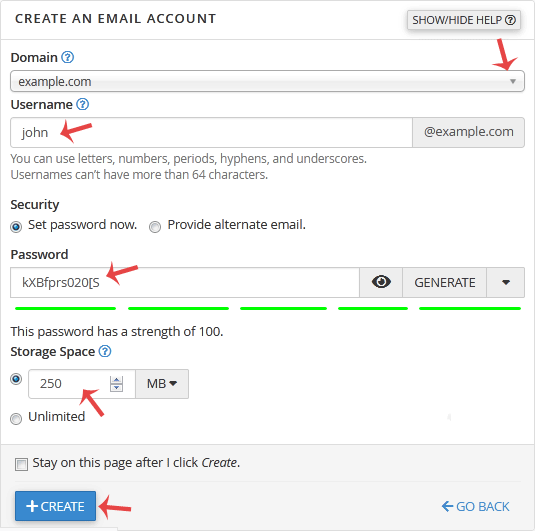This screenshot has width=535, height=531.
Task: Click the Username field containing john
Action: click(212, 132)
